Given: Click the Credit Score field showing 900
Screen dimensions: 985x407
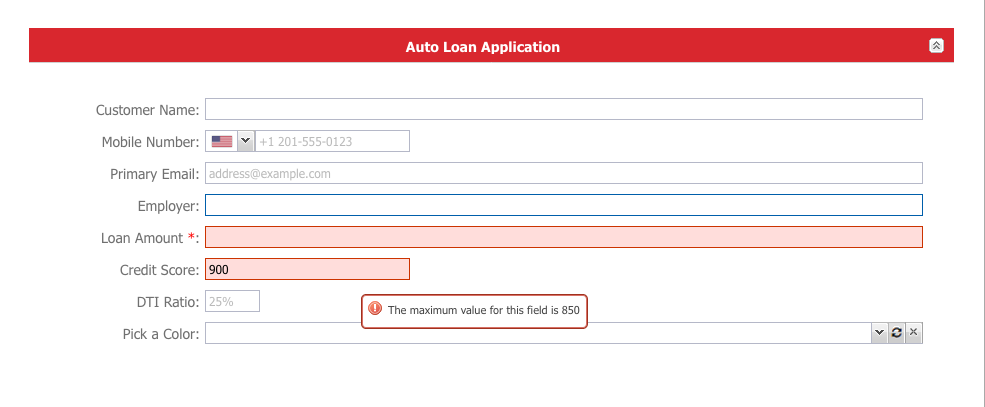Looking at the screenshot, I should coord(307,269).
